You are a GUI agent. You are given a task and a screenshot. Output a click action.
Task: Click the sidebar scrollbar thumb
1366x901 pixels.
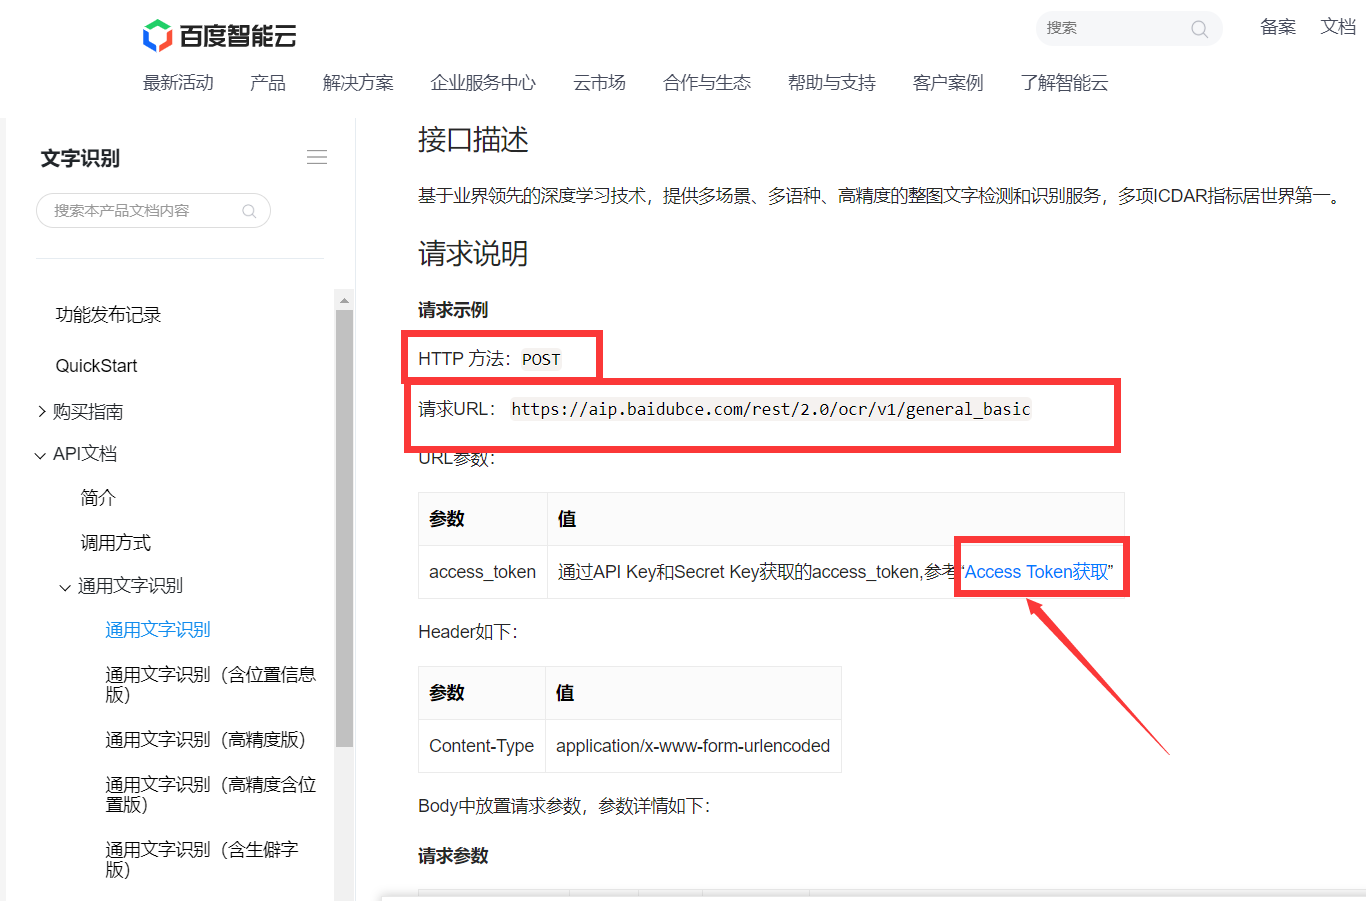coord(344,528)
